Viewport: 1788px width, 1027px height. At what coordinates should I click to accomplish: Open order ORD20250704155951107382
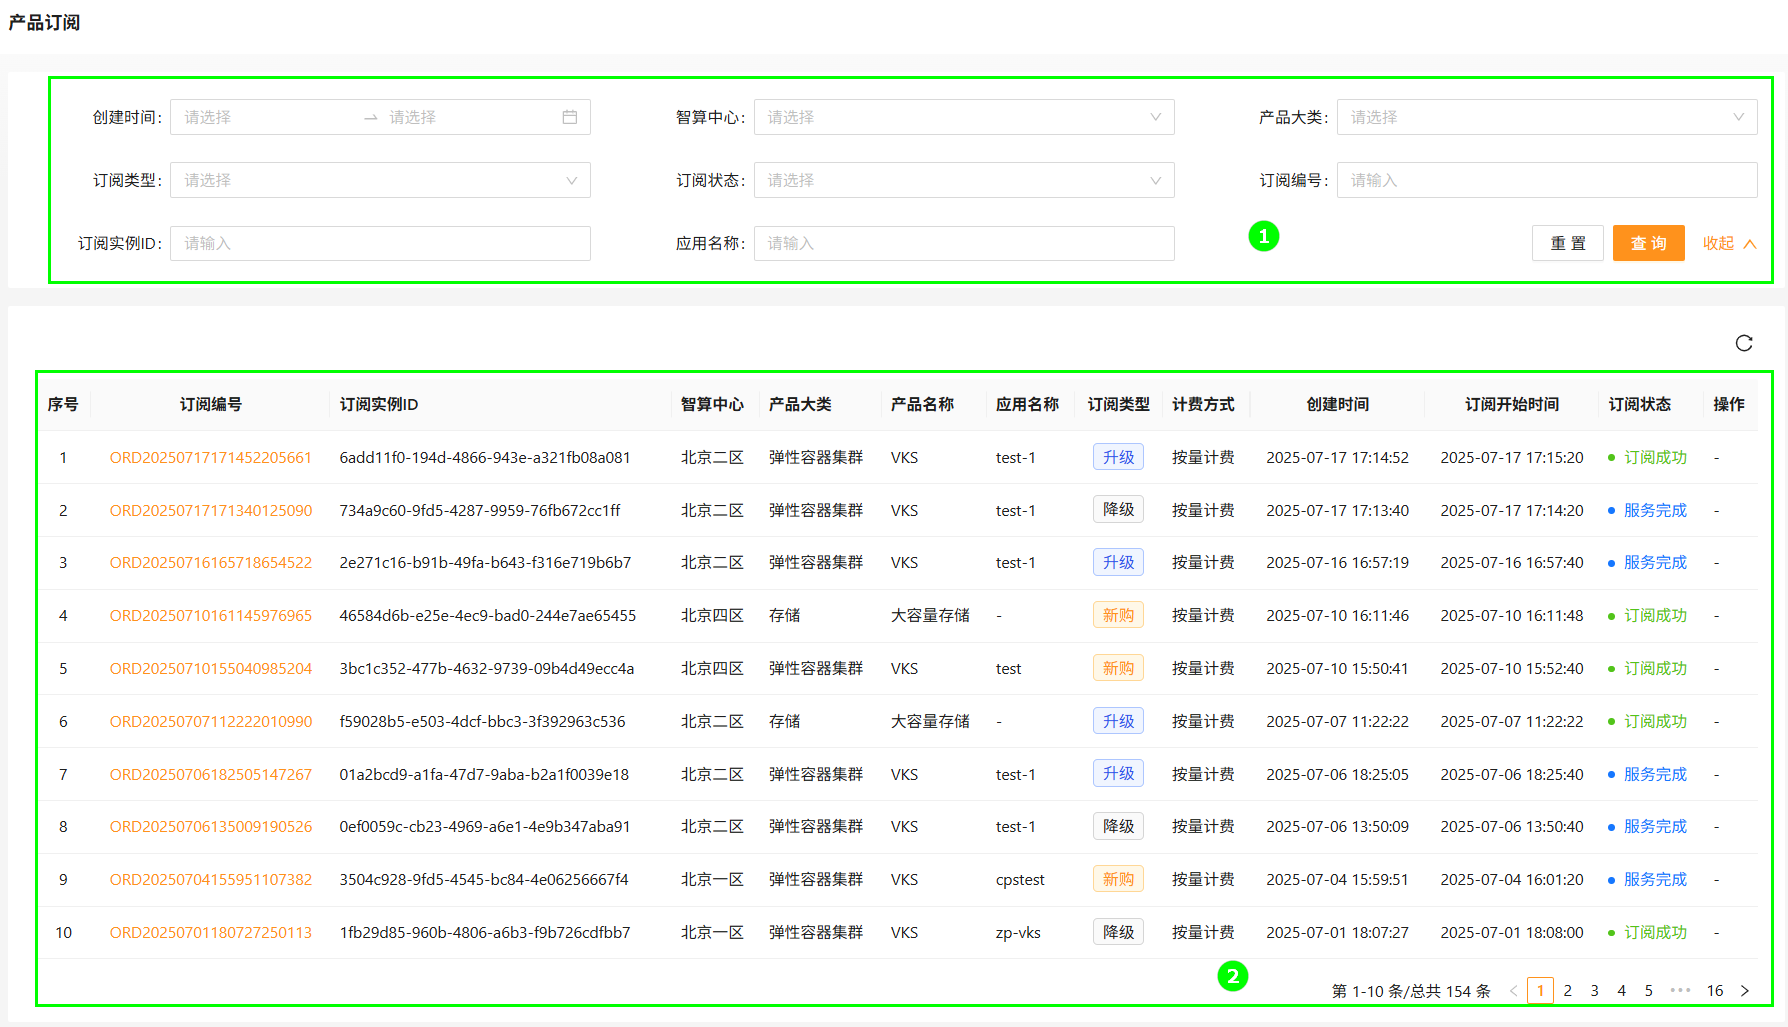coord(211,879)
